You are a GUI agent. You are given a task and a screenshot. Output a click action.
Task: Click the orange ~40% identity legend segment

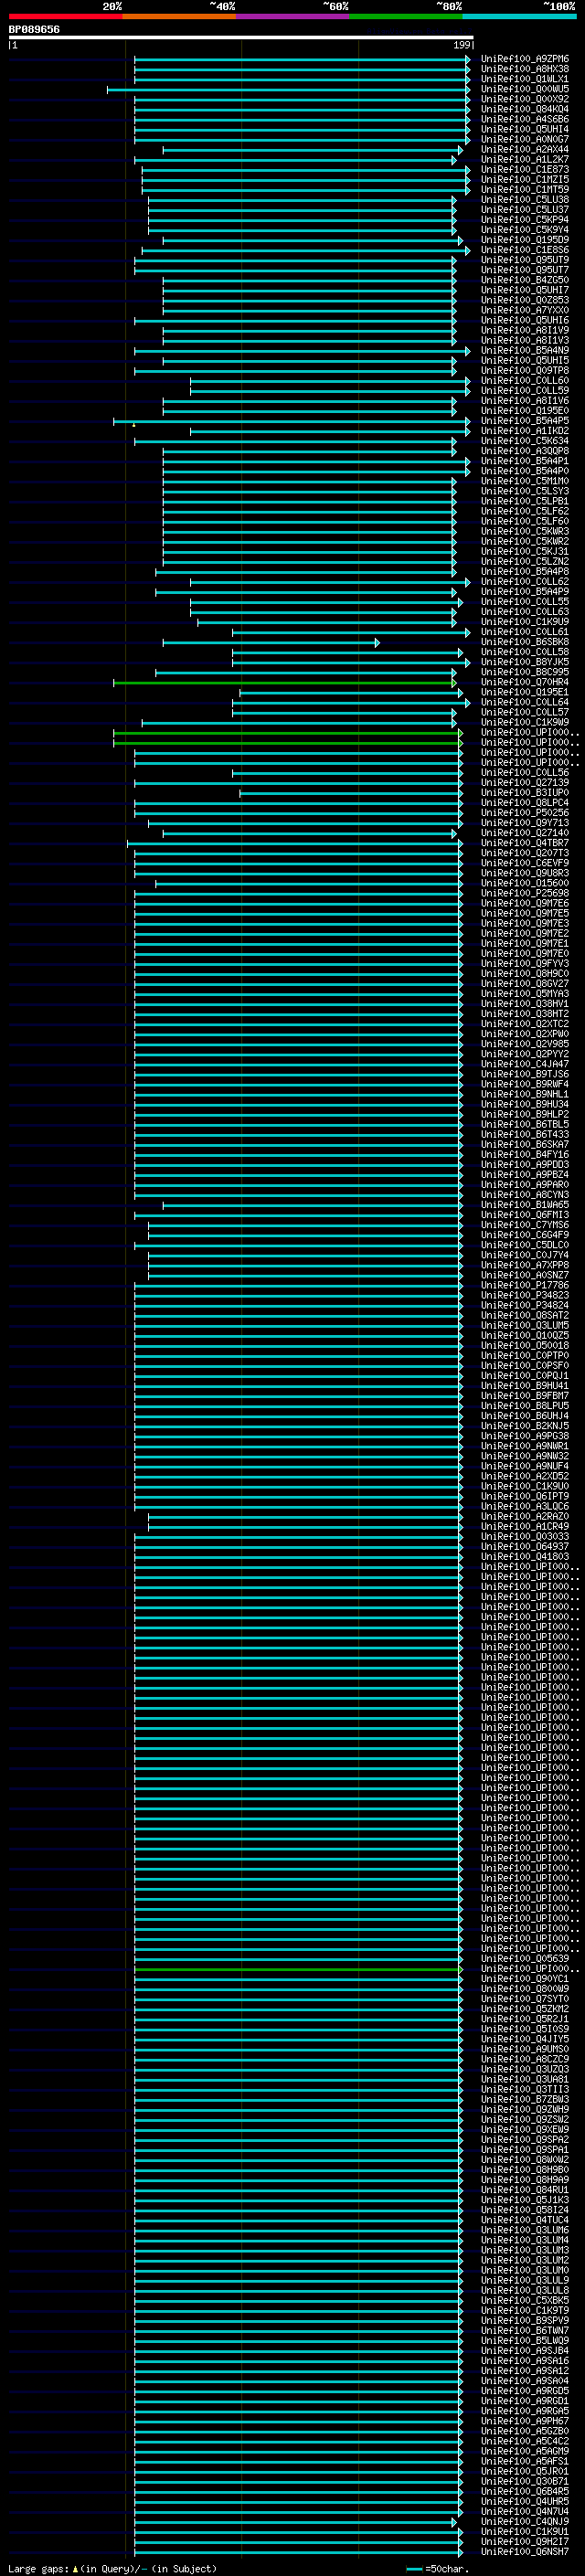(179, 16)
